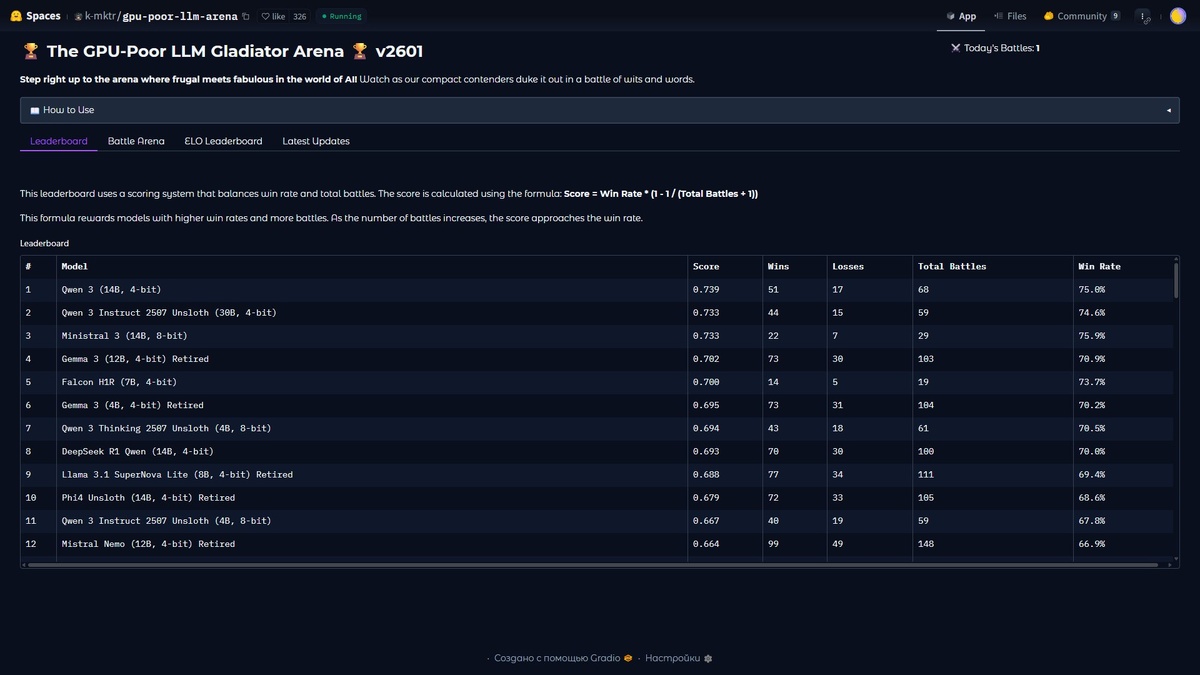This screenshot has height=675, width=1200.
Task: Click the total battles value 148
Action: point(992,544)
